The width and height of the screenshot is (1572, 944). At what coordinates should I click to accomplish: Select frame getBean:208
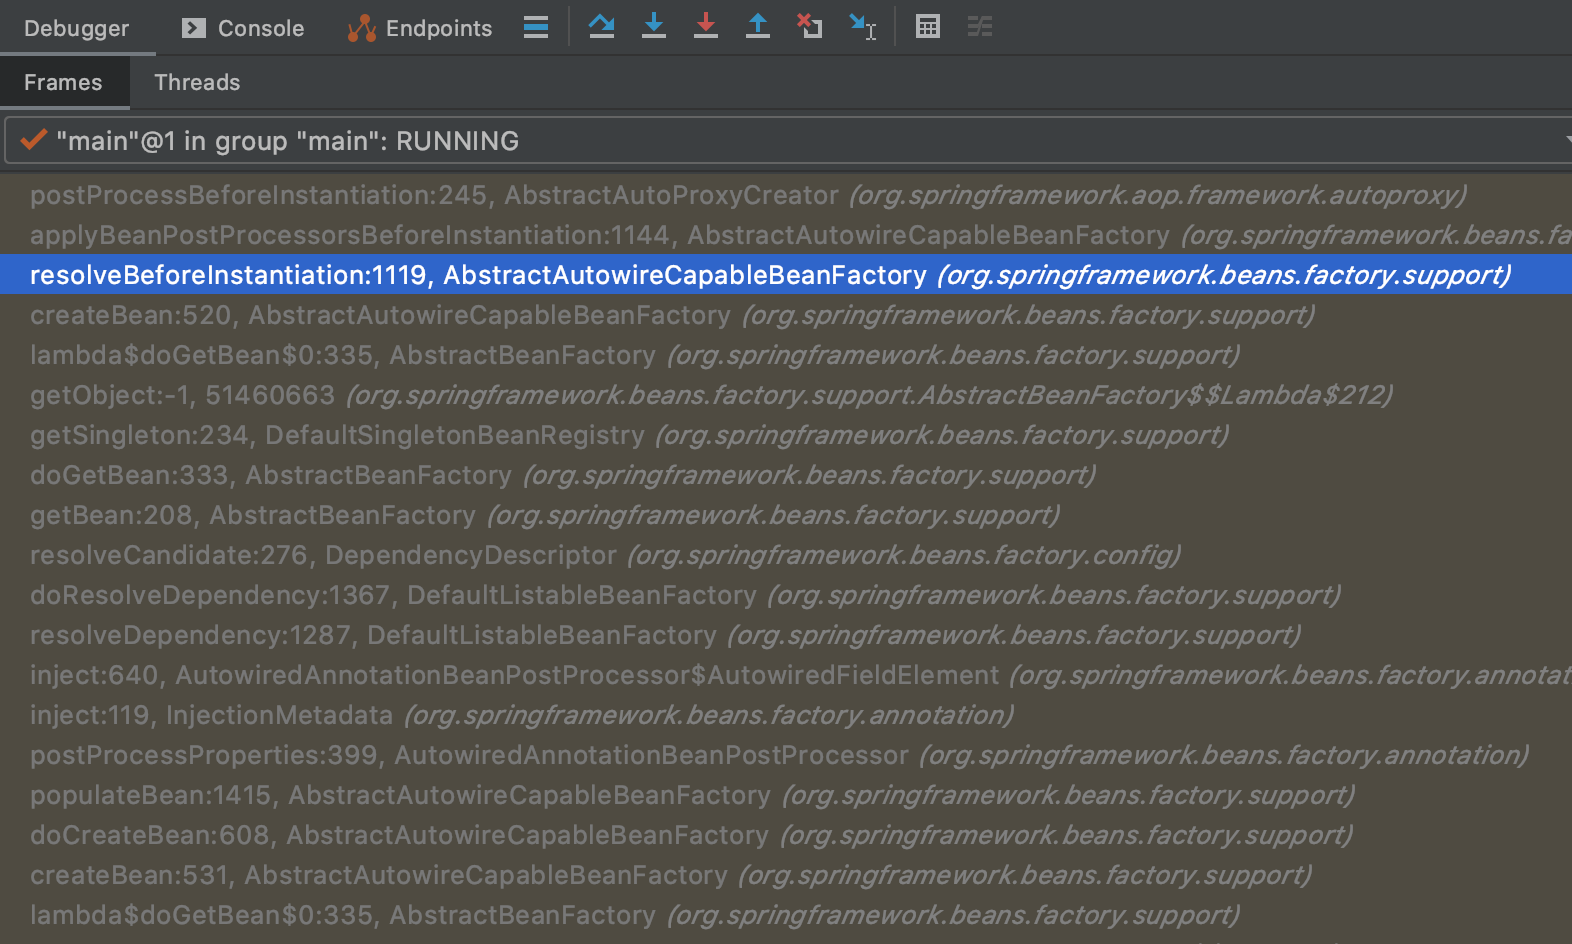(x=786, y=515)
